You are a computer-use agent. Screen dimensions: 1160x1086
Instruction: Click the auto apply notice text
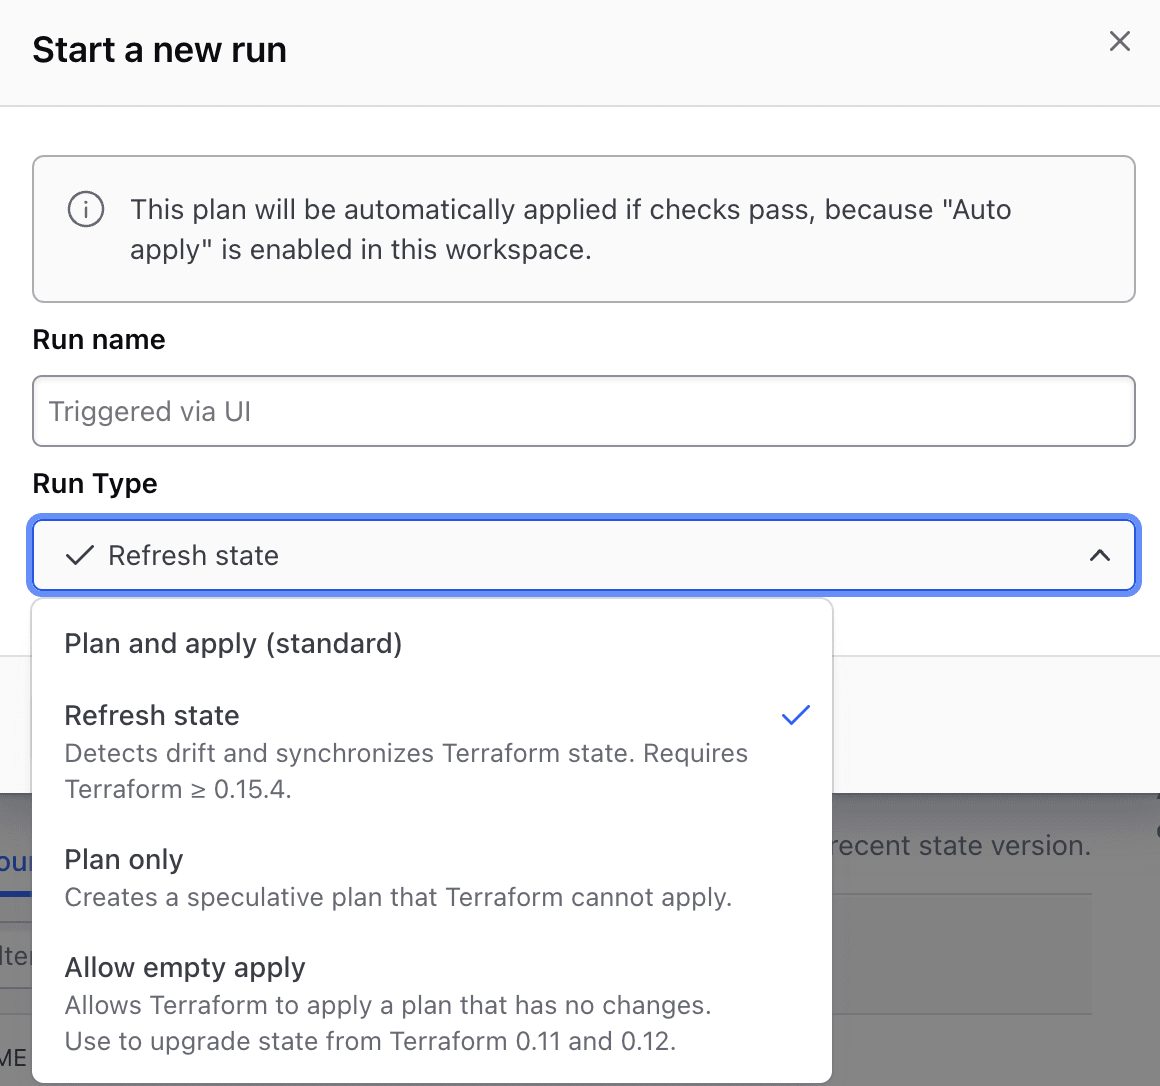(570, 229)
